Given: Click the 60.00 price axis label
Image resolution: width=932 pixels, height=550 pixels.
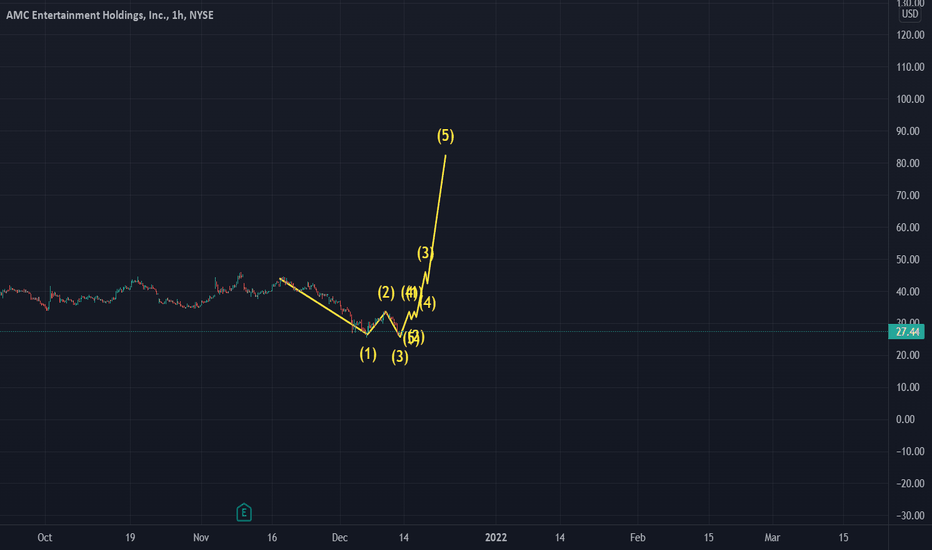Looking at the screenshot, I should tap(908, 228).
